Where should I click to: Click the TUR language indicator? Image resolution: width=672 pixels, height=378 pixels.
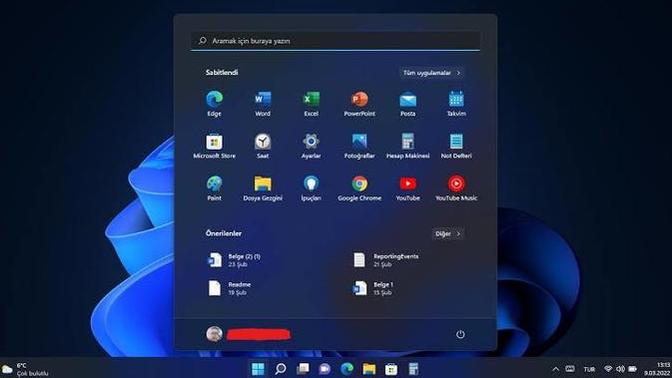589,369
